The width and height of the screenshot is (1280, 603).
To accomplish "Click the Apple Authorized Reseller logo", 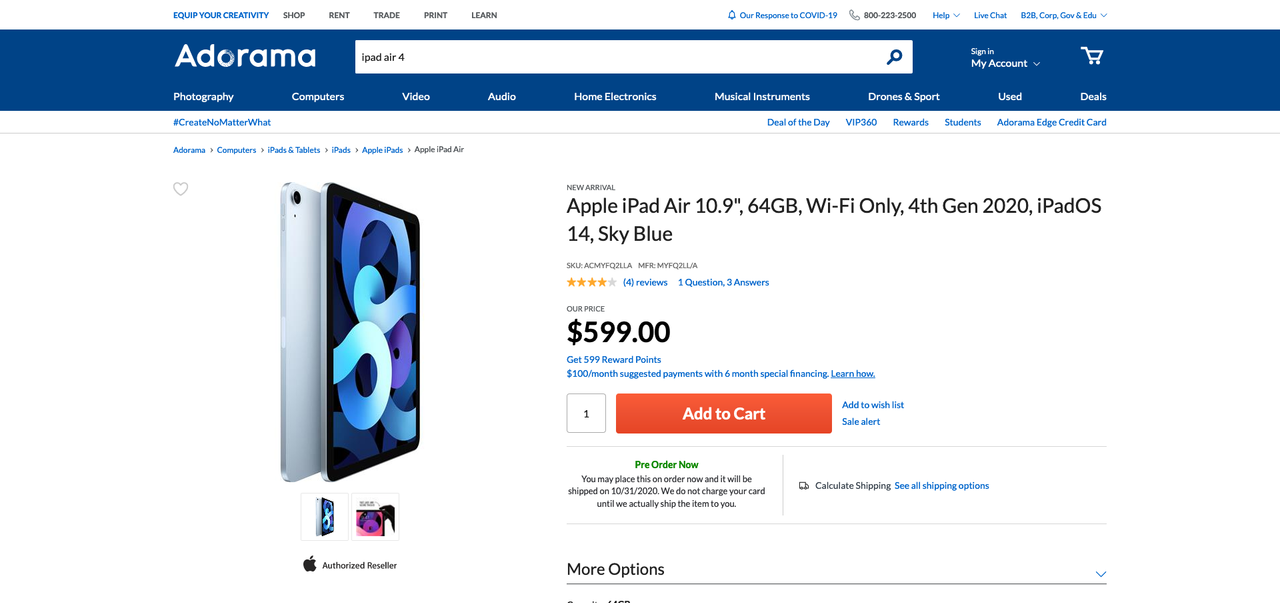I will (350, 565).
